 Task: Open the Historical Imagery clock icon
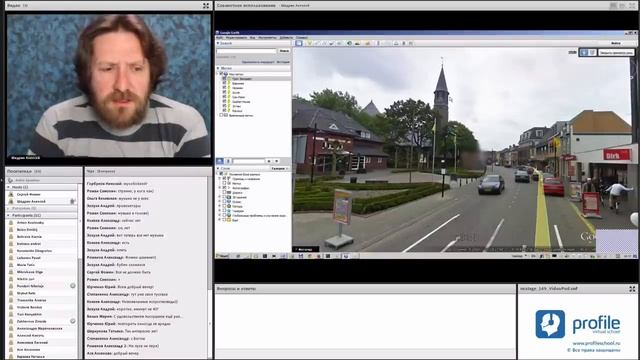point(350,43)
